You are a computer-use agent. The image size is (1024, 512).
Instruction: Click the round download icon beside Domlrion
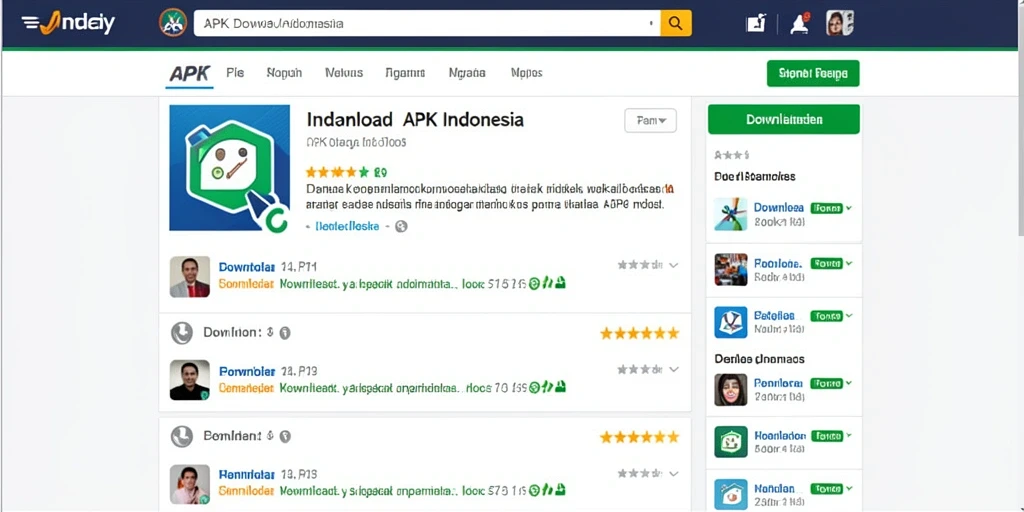(x=182, y=333)
